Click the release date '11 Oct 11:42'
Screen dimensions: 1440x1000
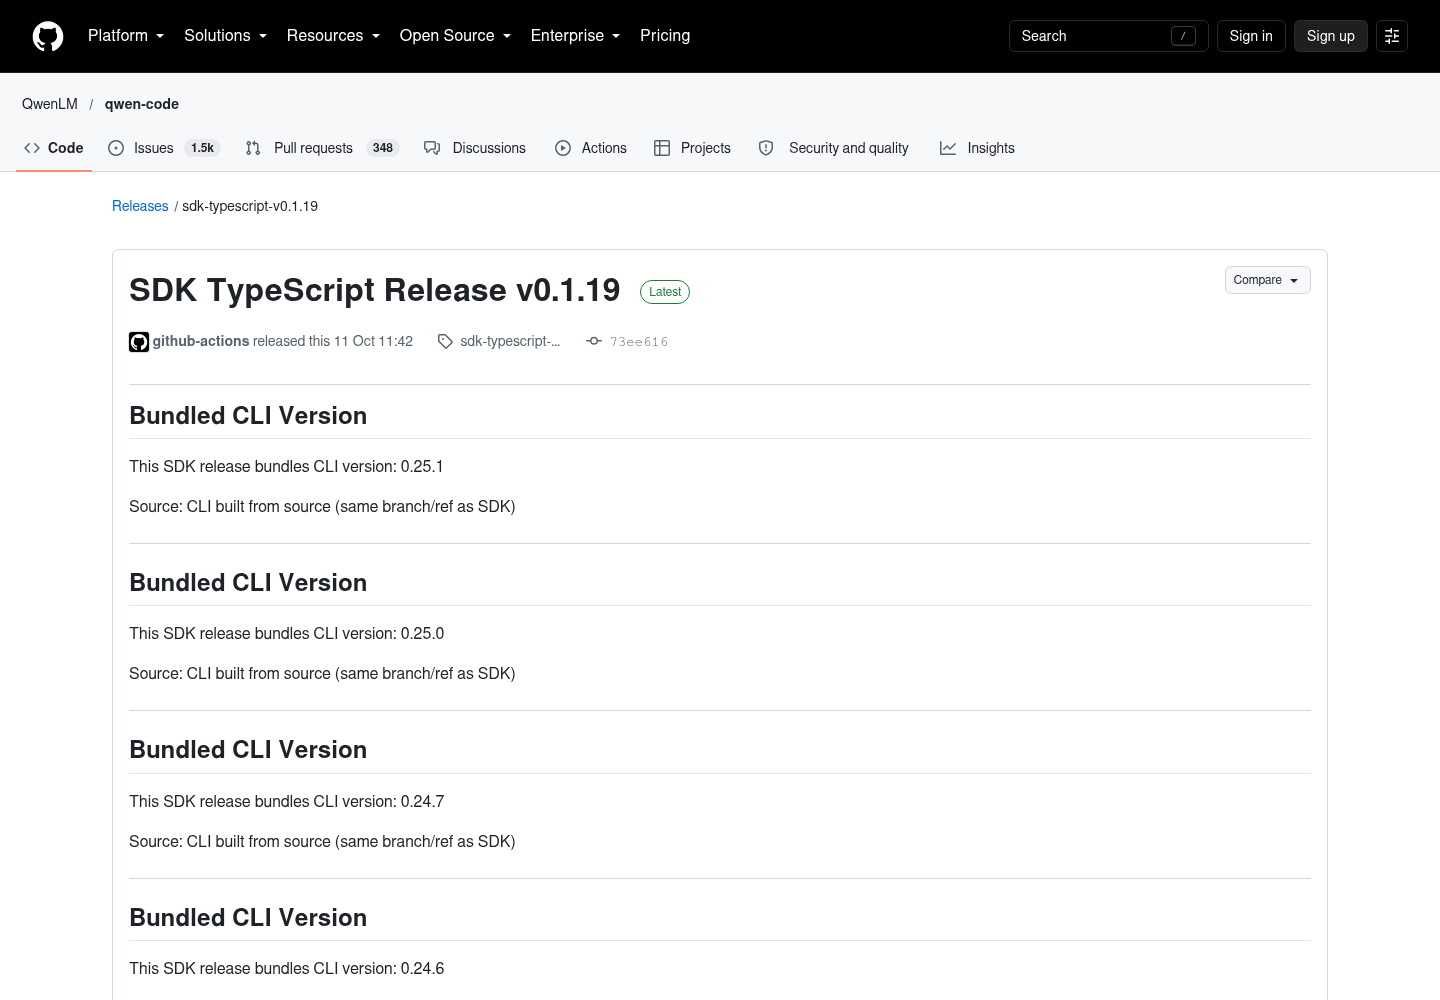coord(373,341)
